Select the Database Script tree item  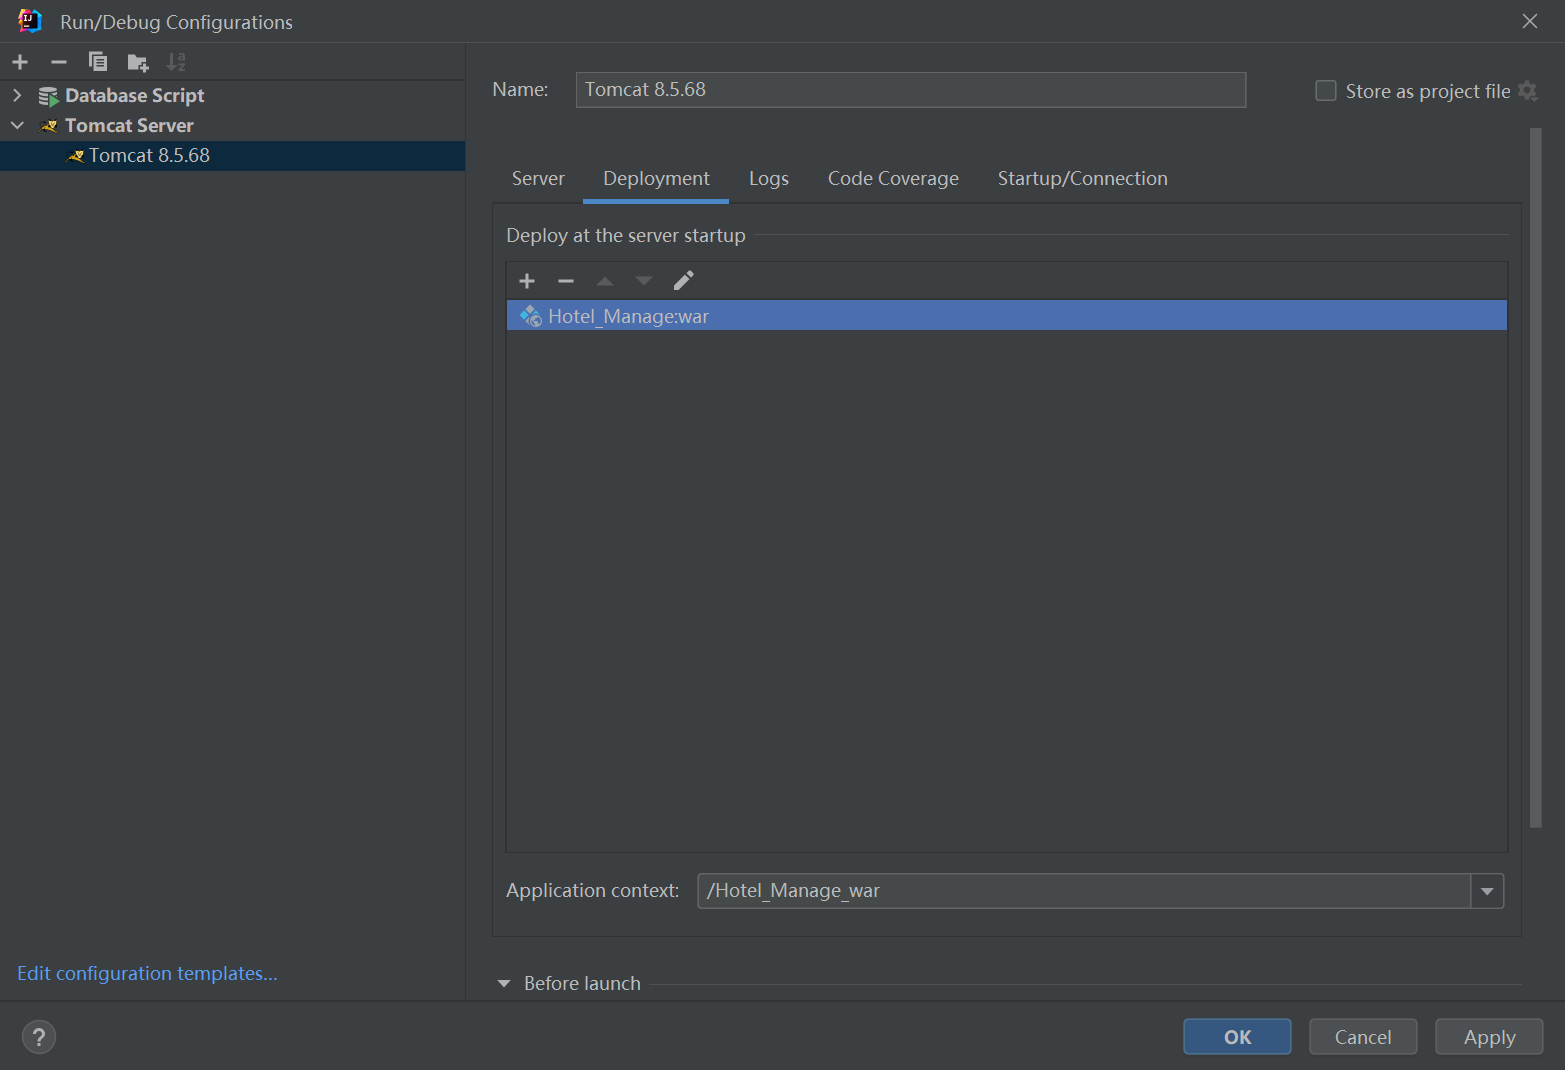click(232, 96)
